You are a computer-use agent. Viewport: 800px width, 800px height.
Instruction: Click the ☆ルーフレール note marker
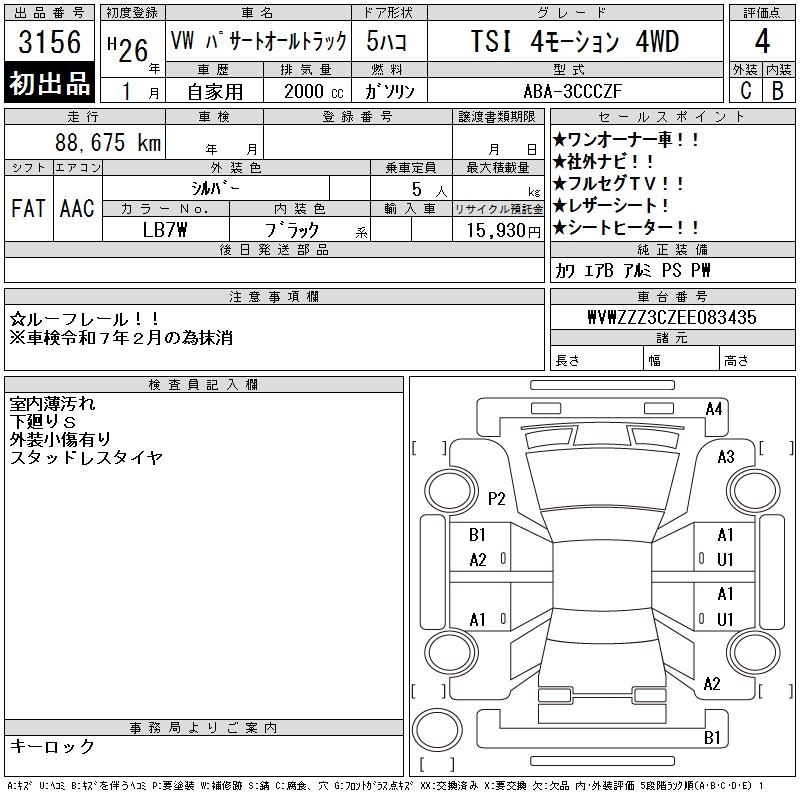tap(18, 319)
